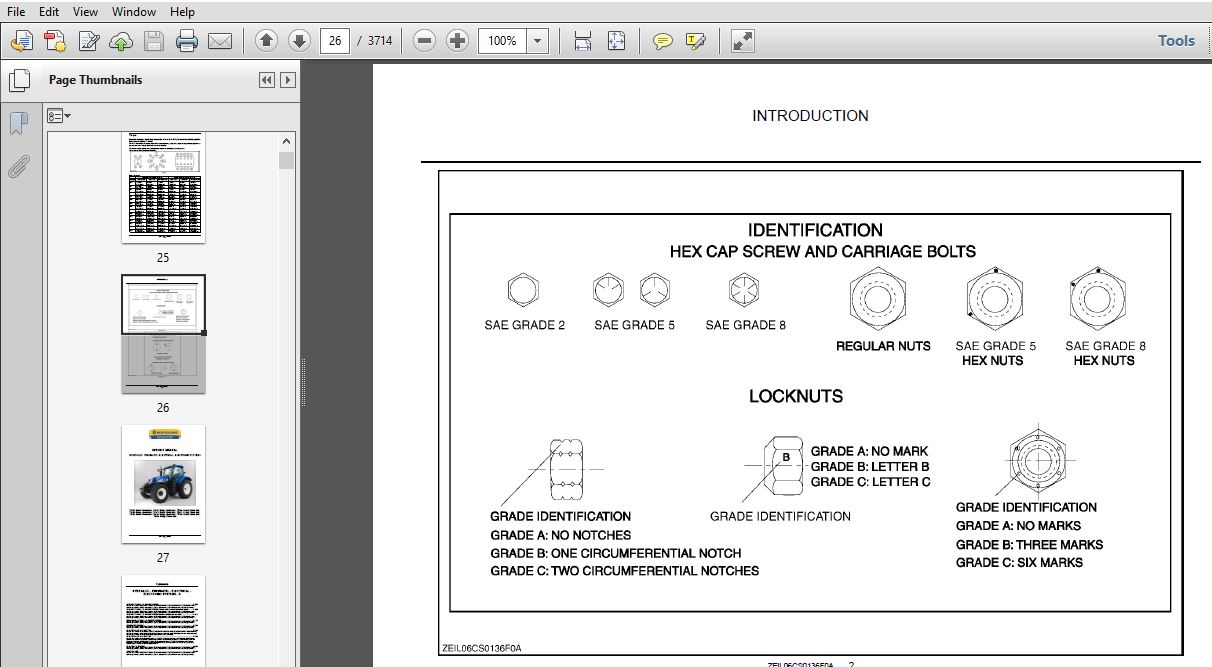Viewport: 1212px width, 667px height.
Task: Select page 25 thumbnail
Action: [x=163, y=188]
